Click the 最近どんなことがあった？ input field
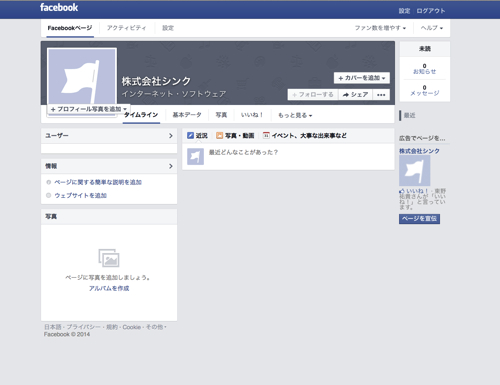 click(x=288, y=157)
